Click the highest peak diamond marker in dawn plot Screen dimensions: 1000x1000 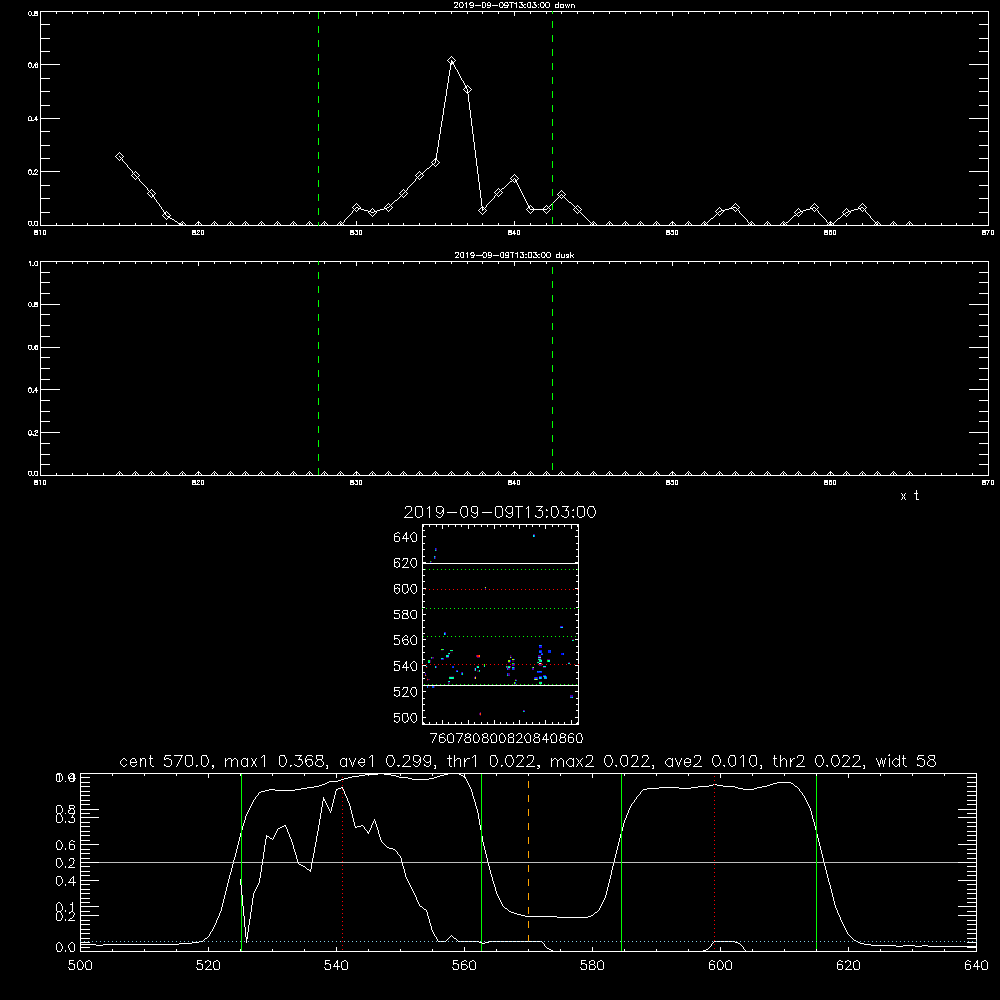tap(452, 61)
